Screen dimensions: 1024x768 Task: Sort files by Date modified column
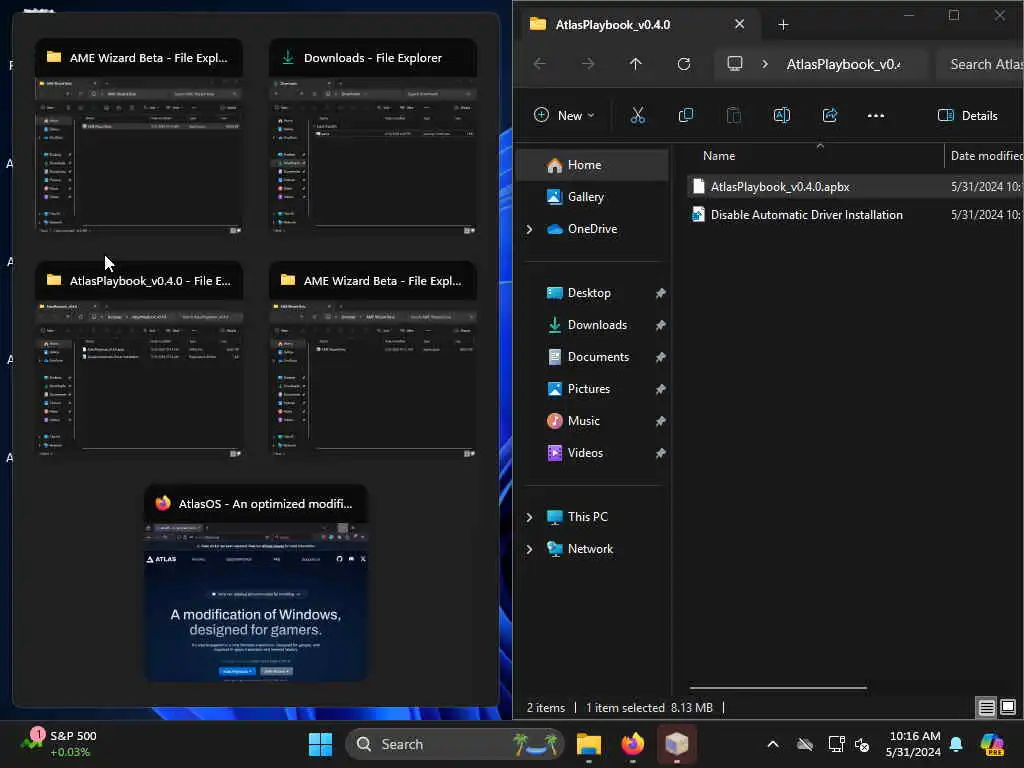(985, 156)
